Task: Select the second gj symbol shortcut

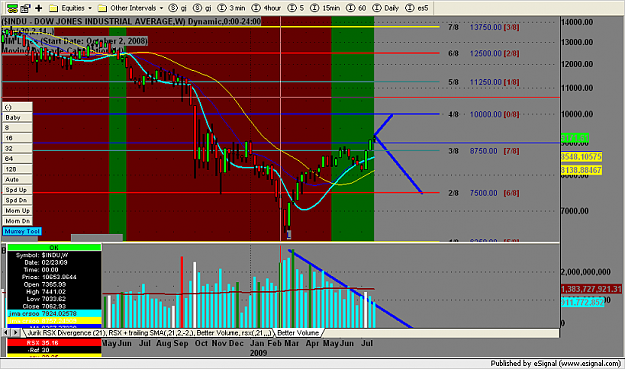Action: [x=202, y=8]
